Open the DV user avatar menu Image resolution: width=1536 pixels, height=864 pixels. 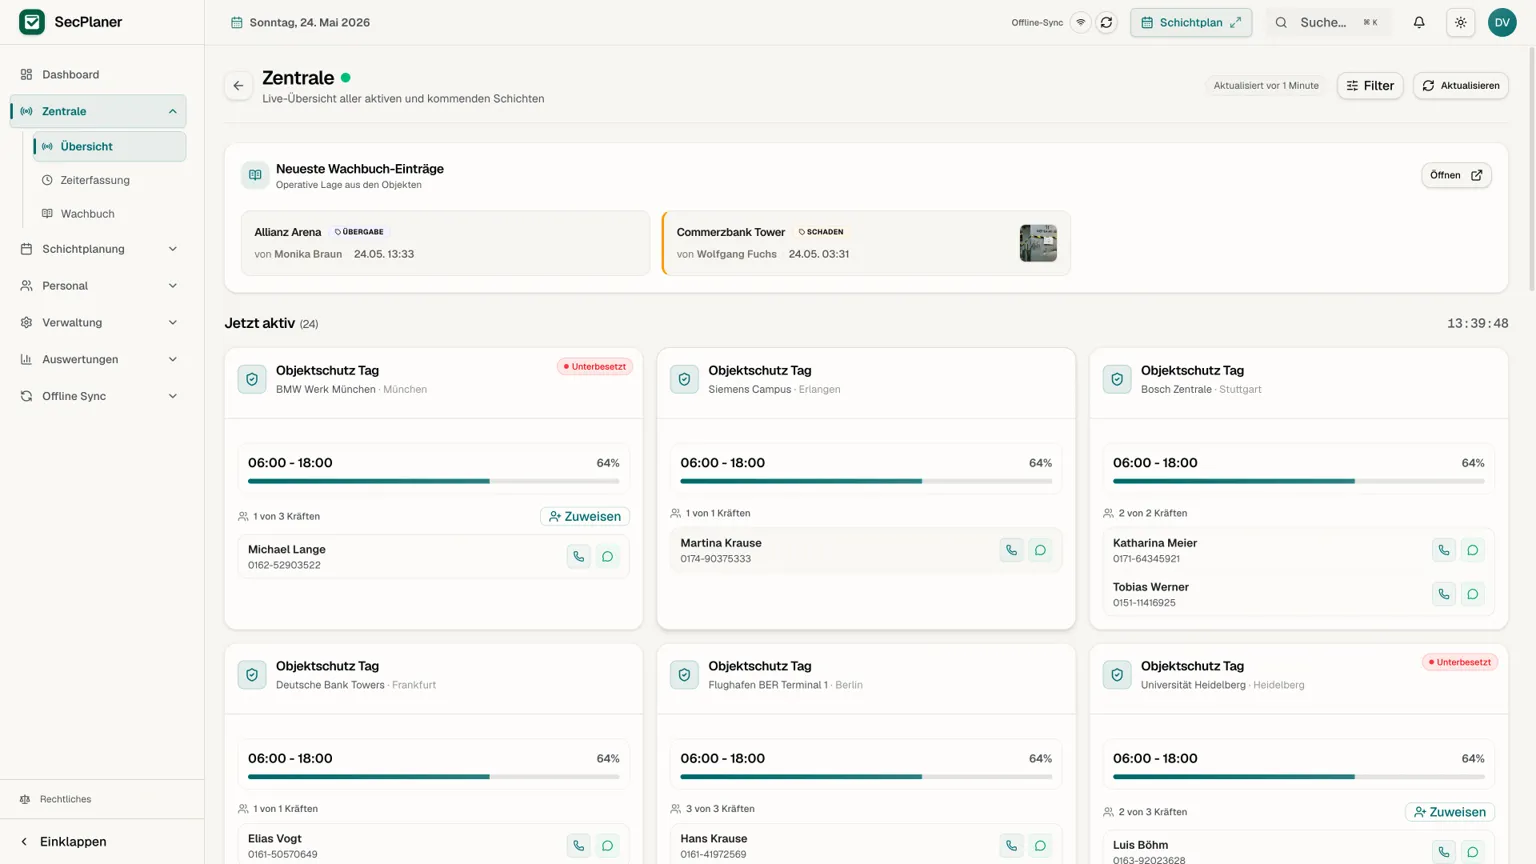point(1502,22)
